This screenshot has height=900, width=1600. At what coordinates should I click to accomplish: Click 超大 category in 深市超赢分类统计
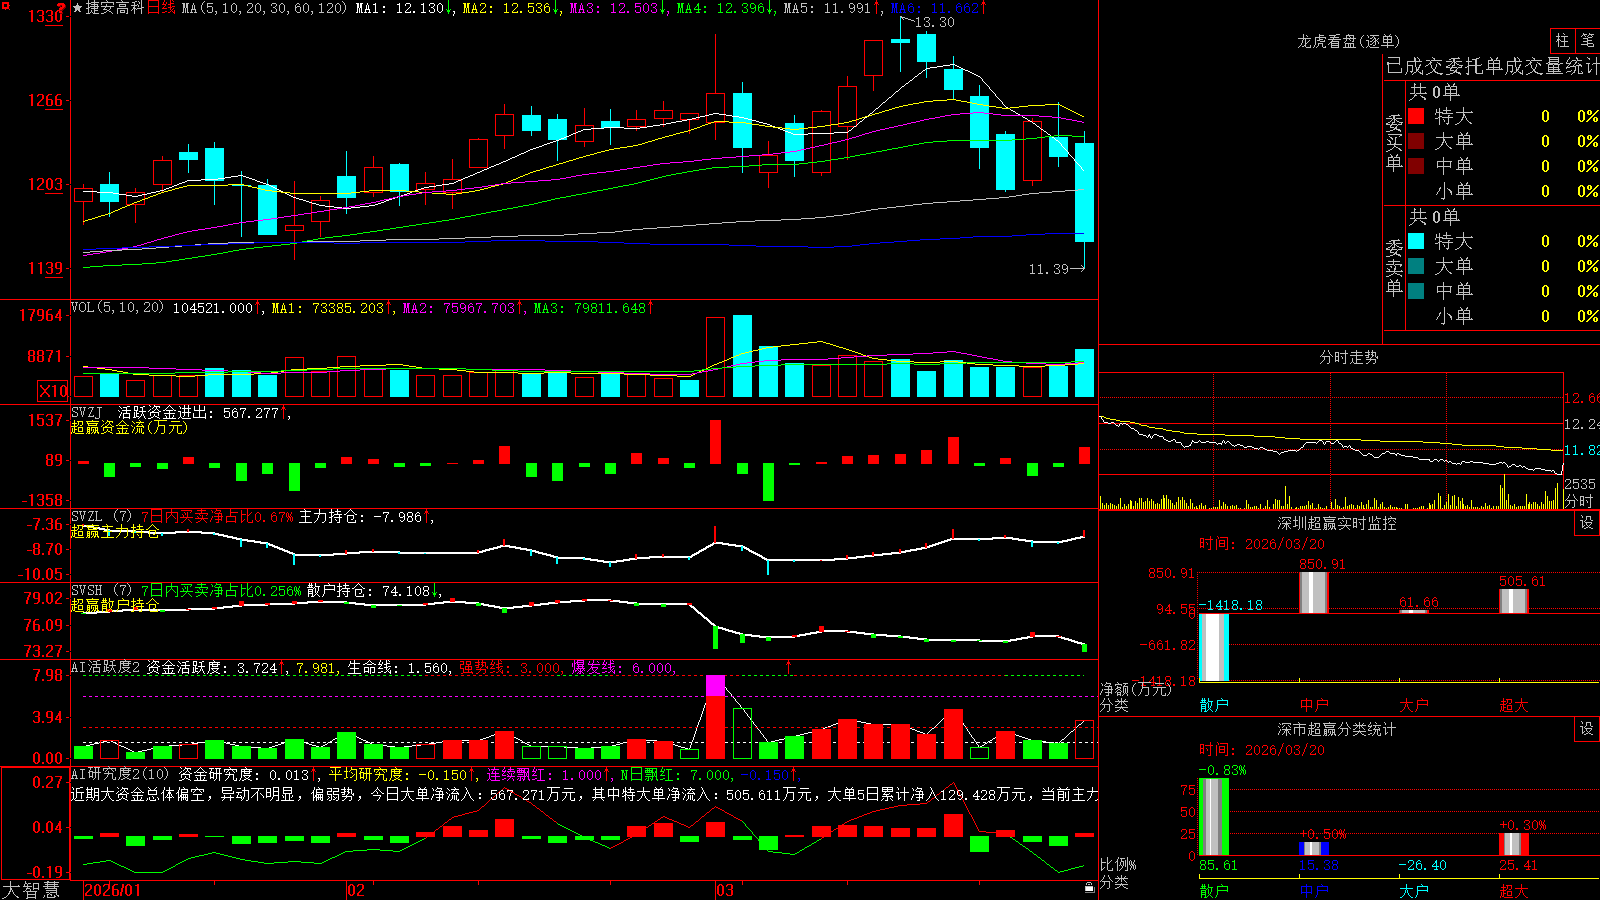coord(1514,891)
